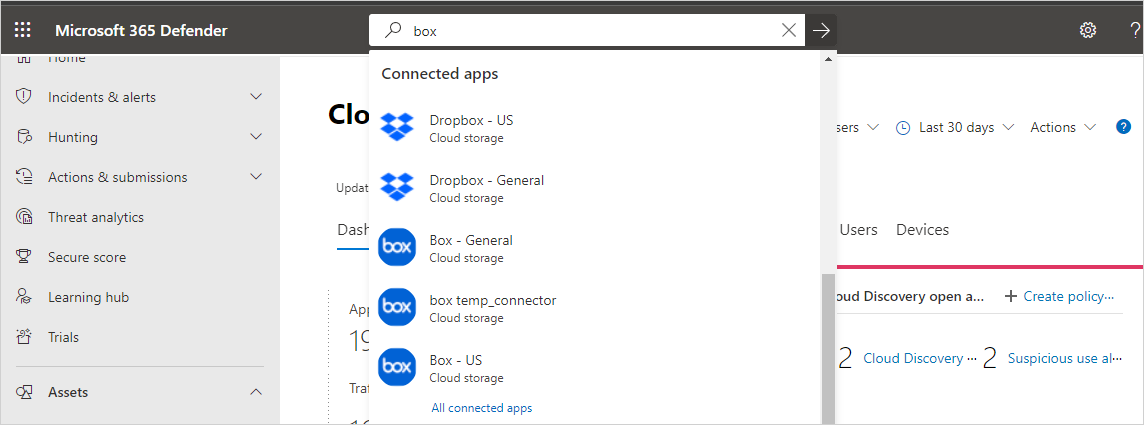Switch to the Devices tab

click(x=922, y=230)
